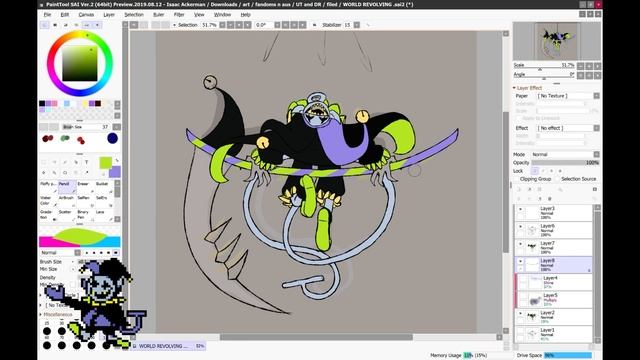Select the Fluffy brush preset

[x=49, y=187]
